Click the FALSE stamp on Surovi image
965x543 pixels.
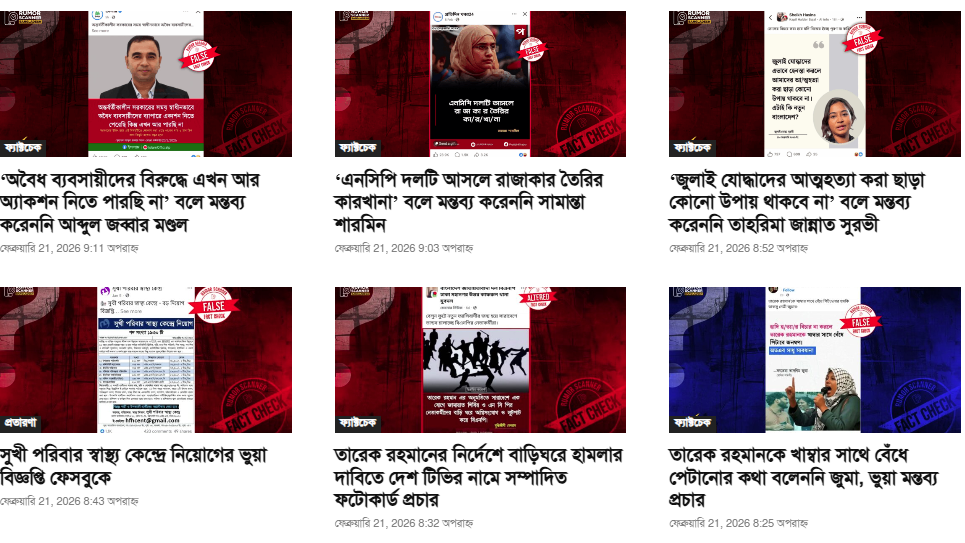862,39
